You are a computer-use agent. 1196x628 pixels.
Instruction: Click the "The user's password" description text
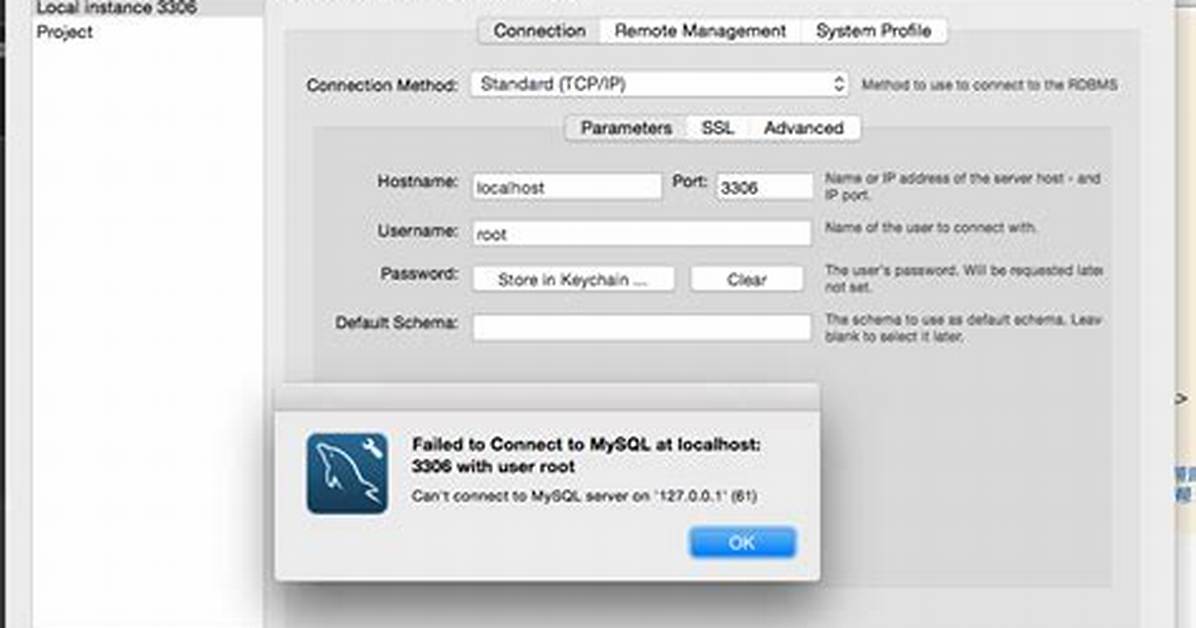tap(964, 279)
